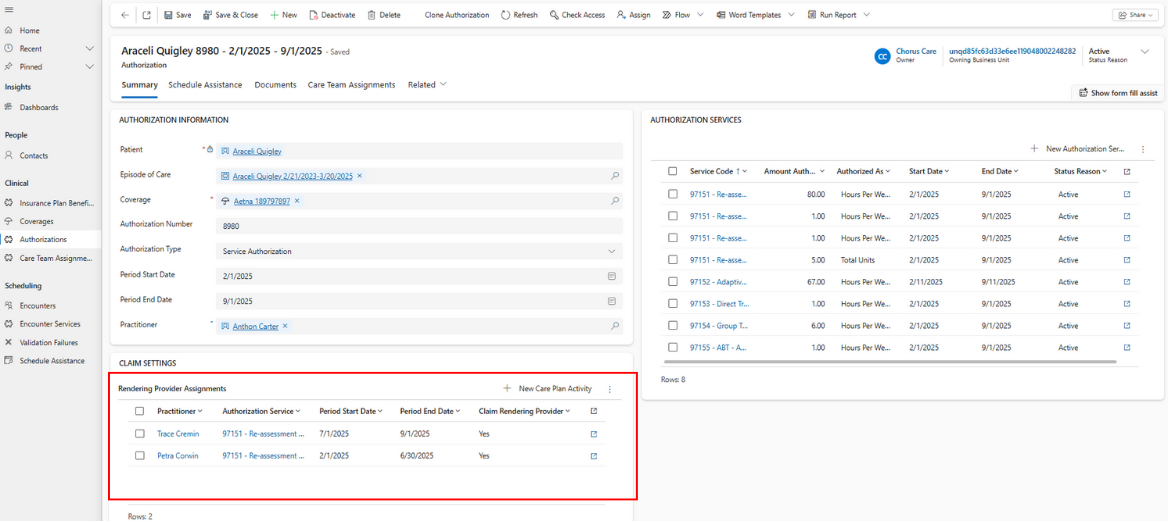Click the Delete command
Viewport: 1168px width, 522px height.
(384, 15)
